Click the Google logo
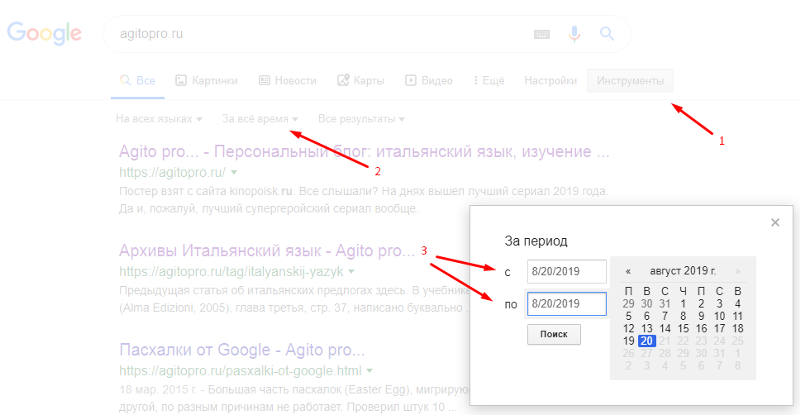The height and width of the screenshot is (415, 800). (x=44, y=34)
